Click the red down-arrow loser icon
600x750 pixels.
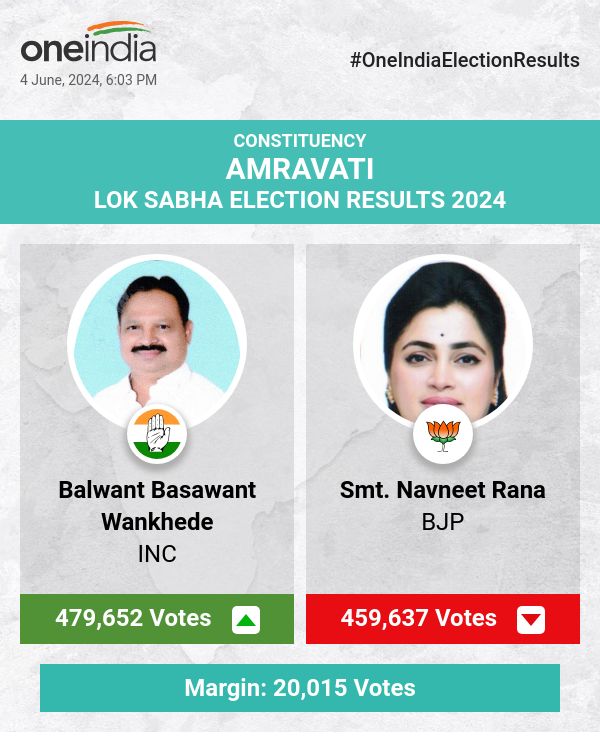(531, 620)
